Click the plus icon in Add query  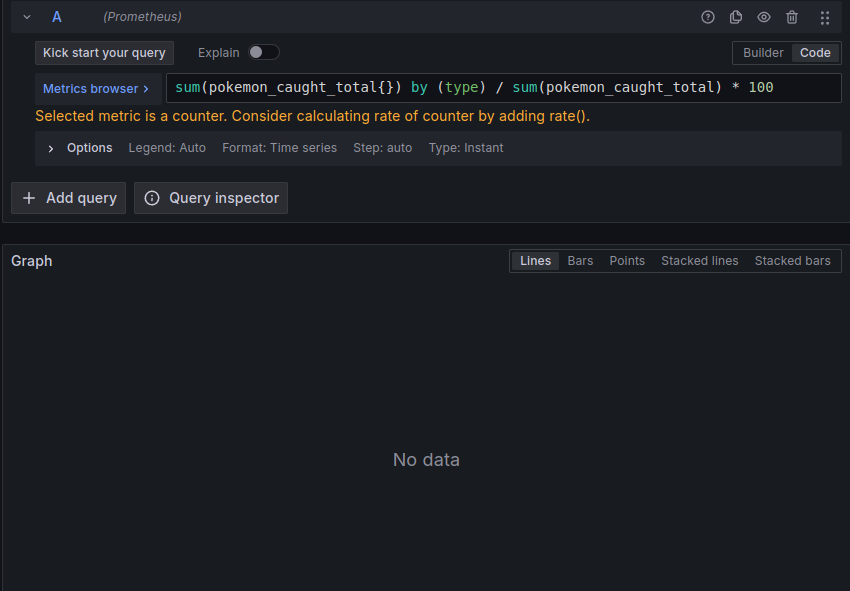[x=29, y=198]
